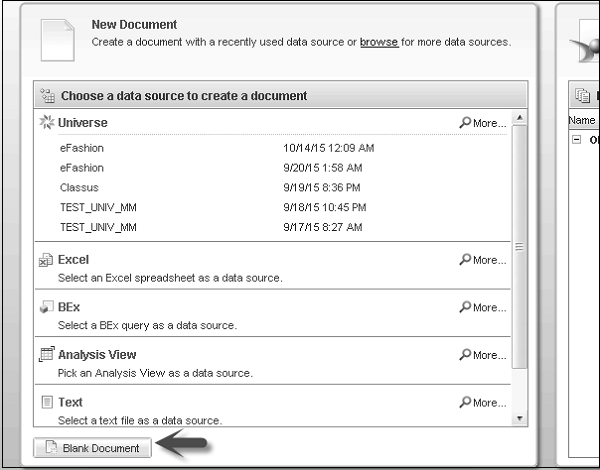Screen dimensions: 600x470
Task: Click the Text file source icon
Action: pos(45,402)
